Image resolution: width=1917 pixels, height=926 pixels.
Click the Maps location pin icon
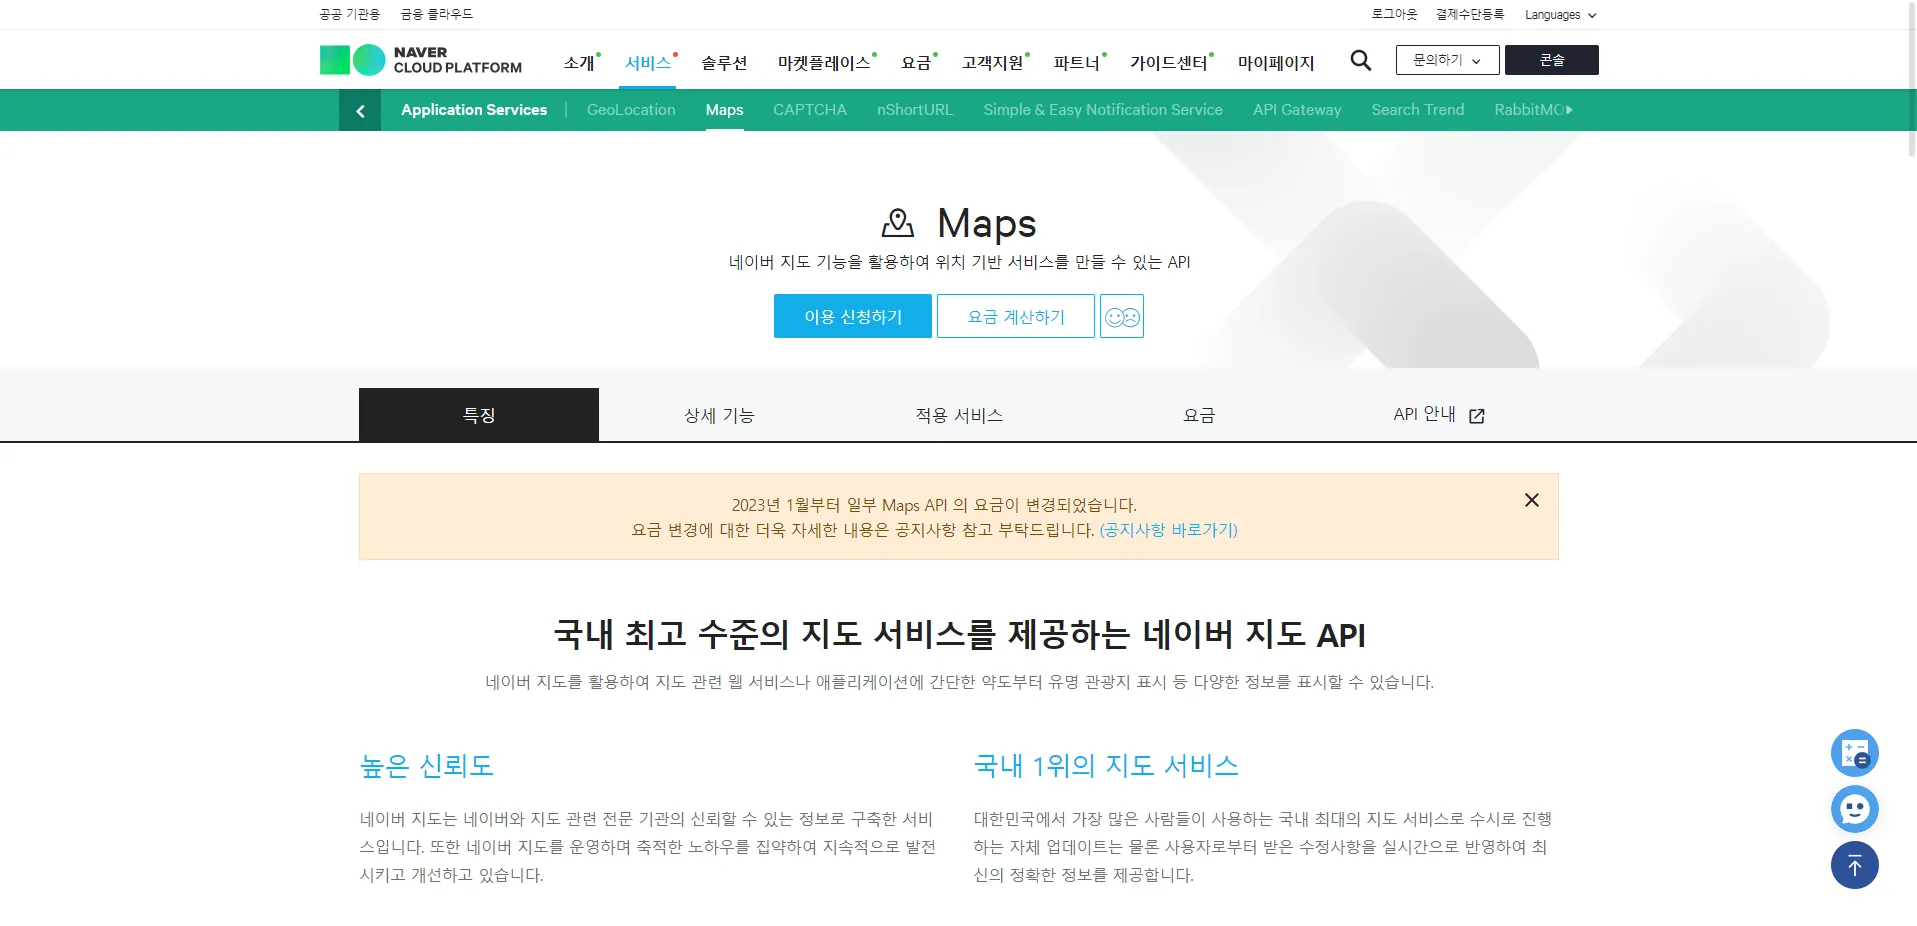click(x=898, y=223)
